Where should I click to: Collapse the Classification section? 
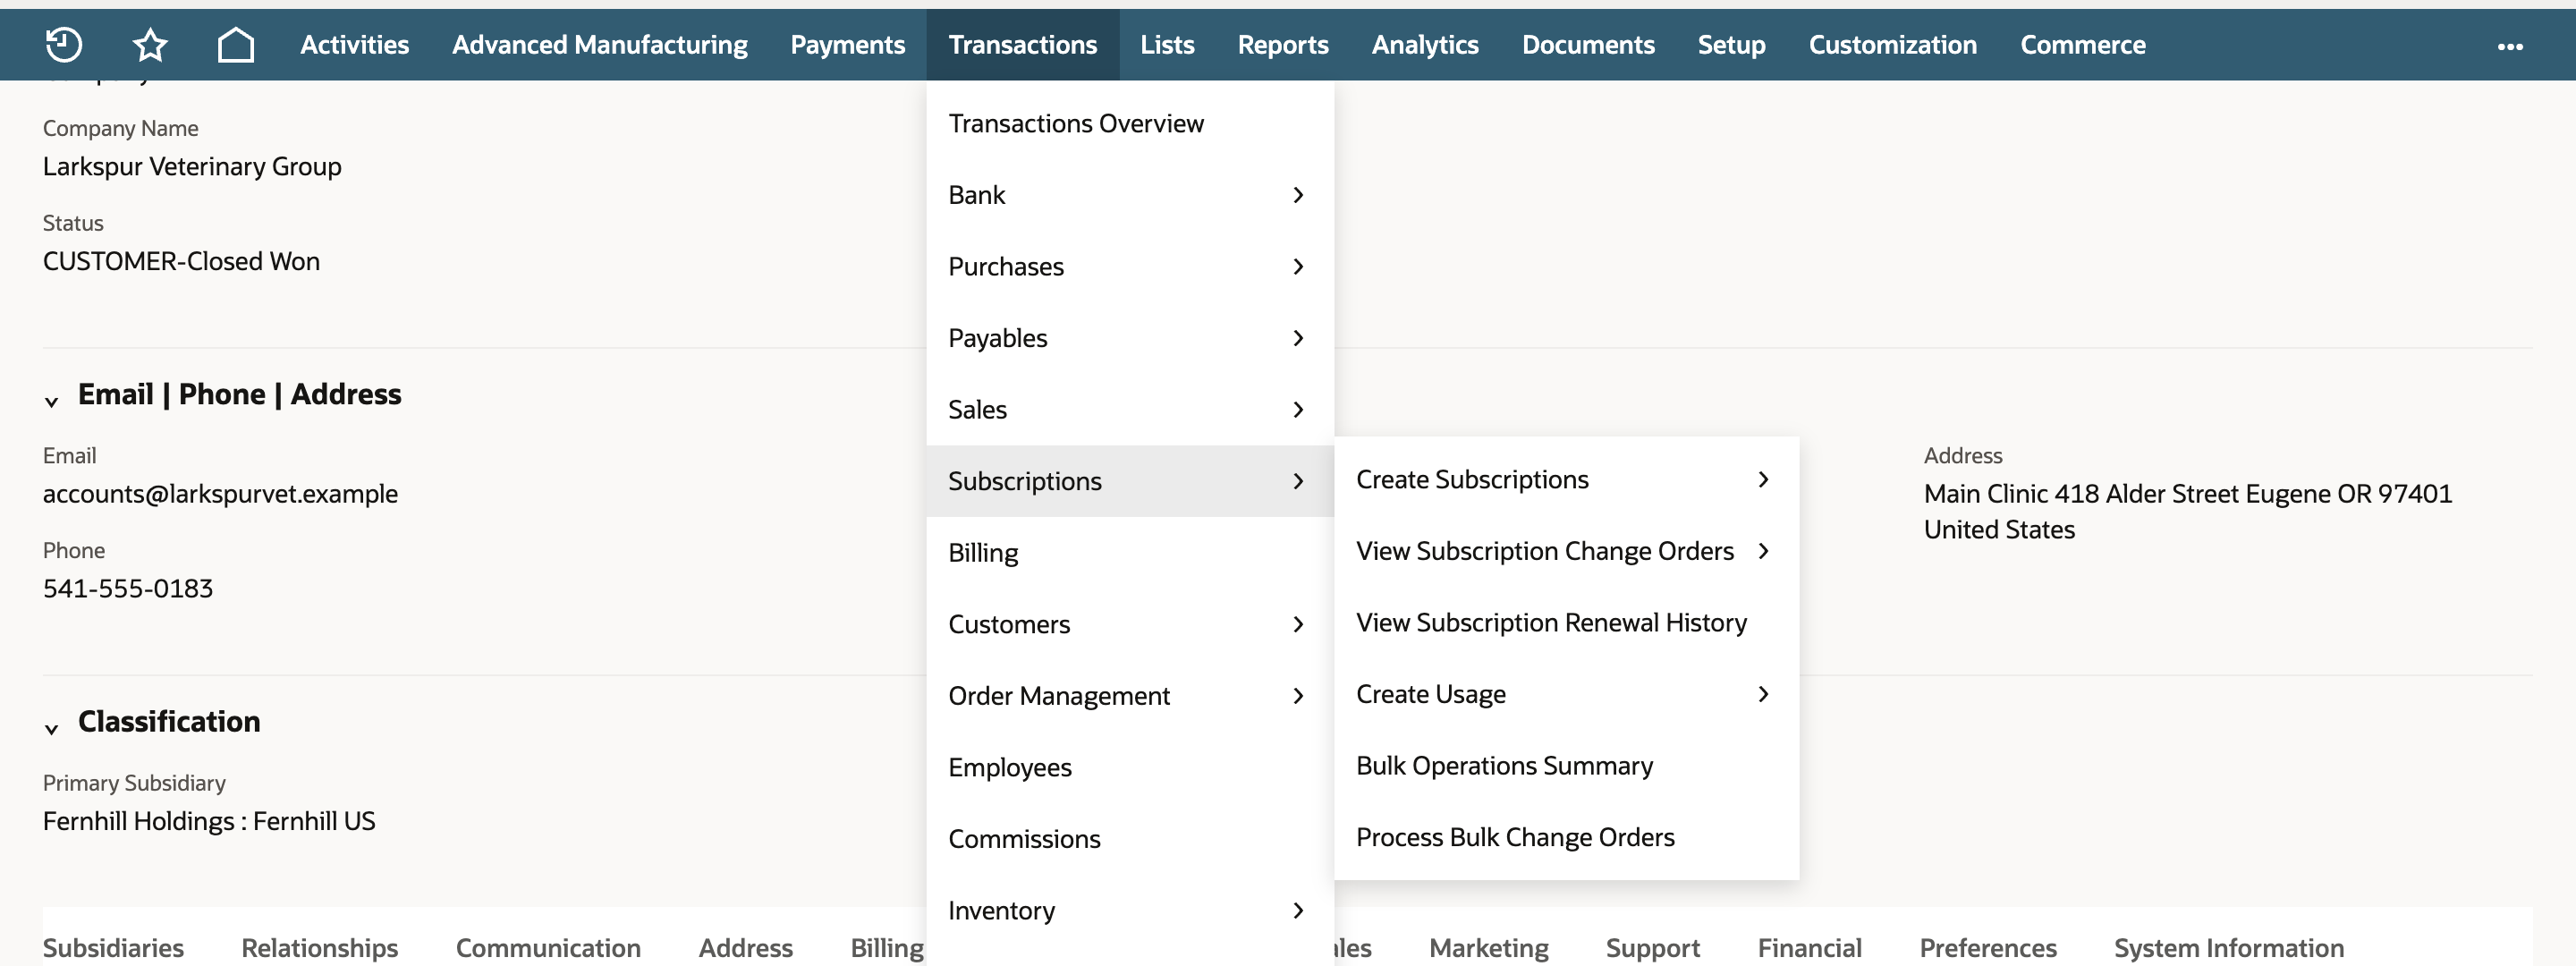[x=51, y=728]
